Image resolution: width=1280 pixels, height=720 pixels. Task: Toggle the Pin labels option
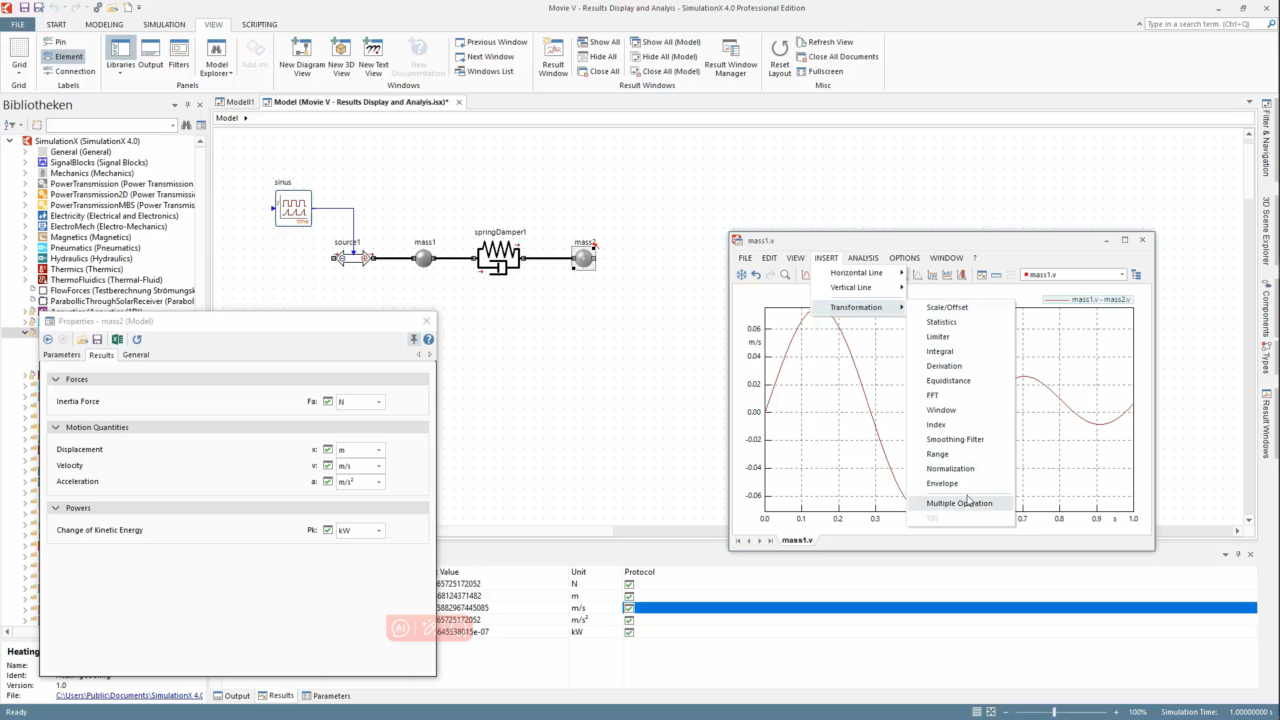click(54, 42)
